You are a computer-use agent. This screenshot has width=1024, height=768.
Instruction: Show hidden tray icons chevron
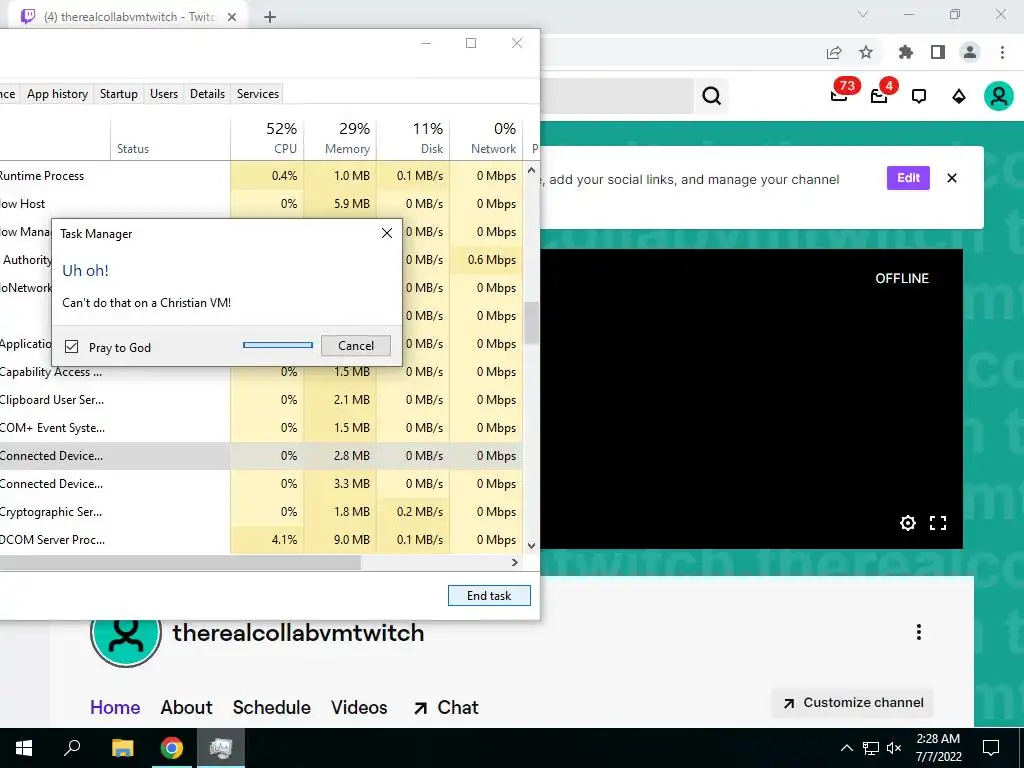tap(846, 748)
